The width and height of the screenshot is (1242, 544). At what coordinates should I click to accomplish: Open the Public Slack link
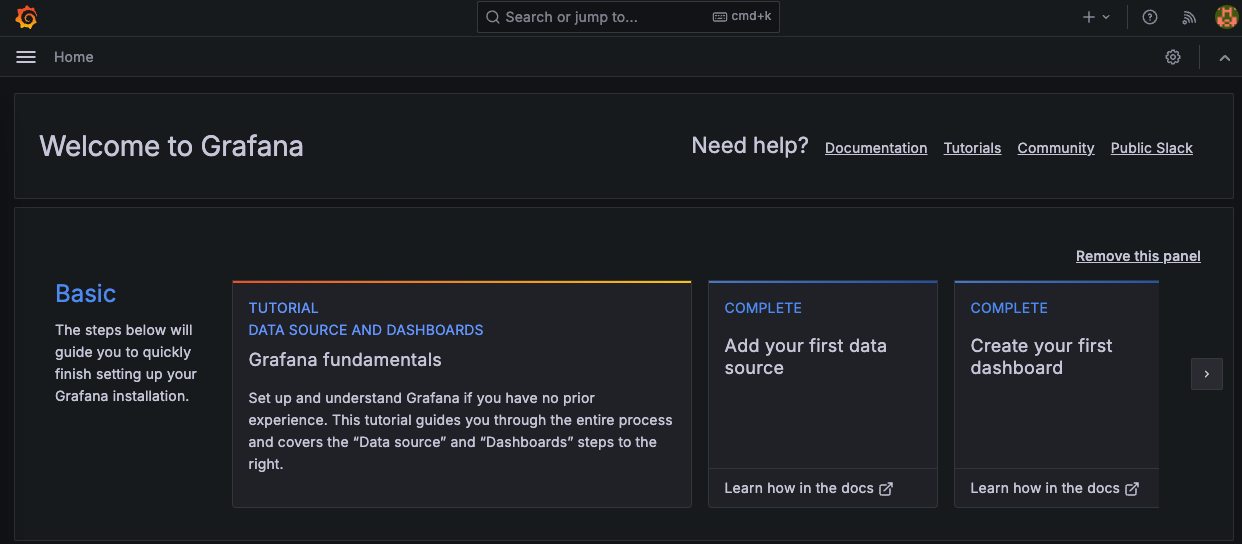pos(1152,148)
